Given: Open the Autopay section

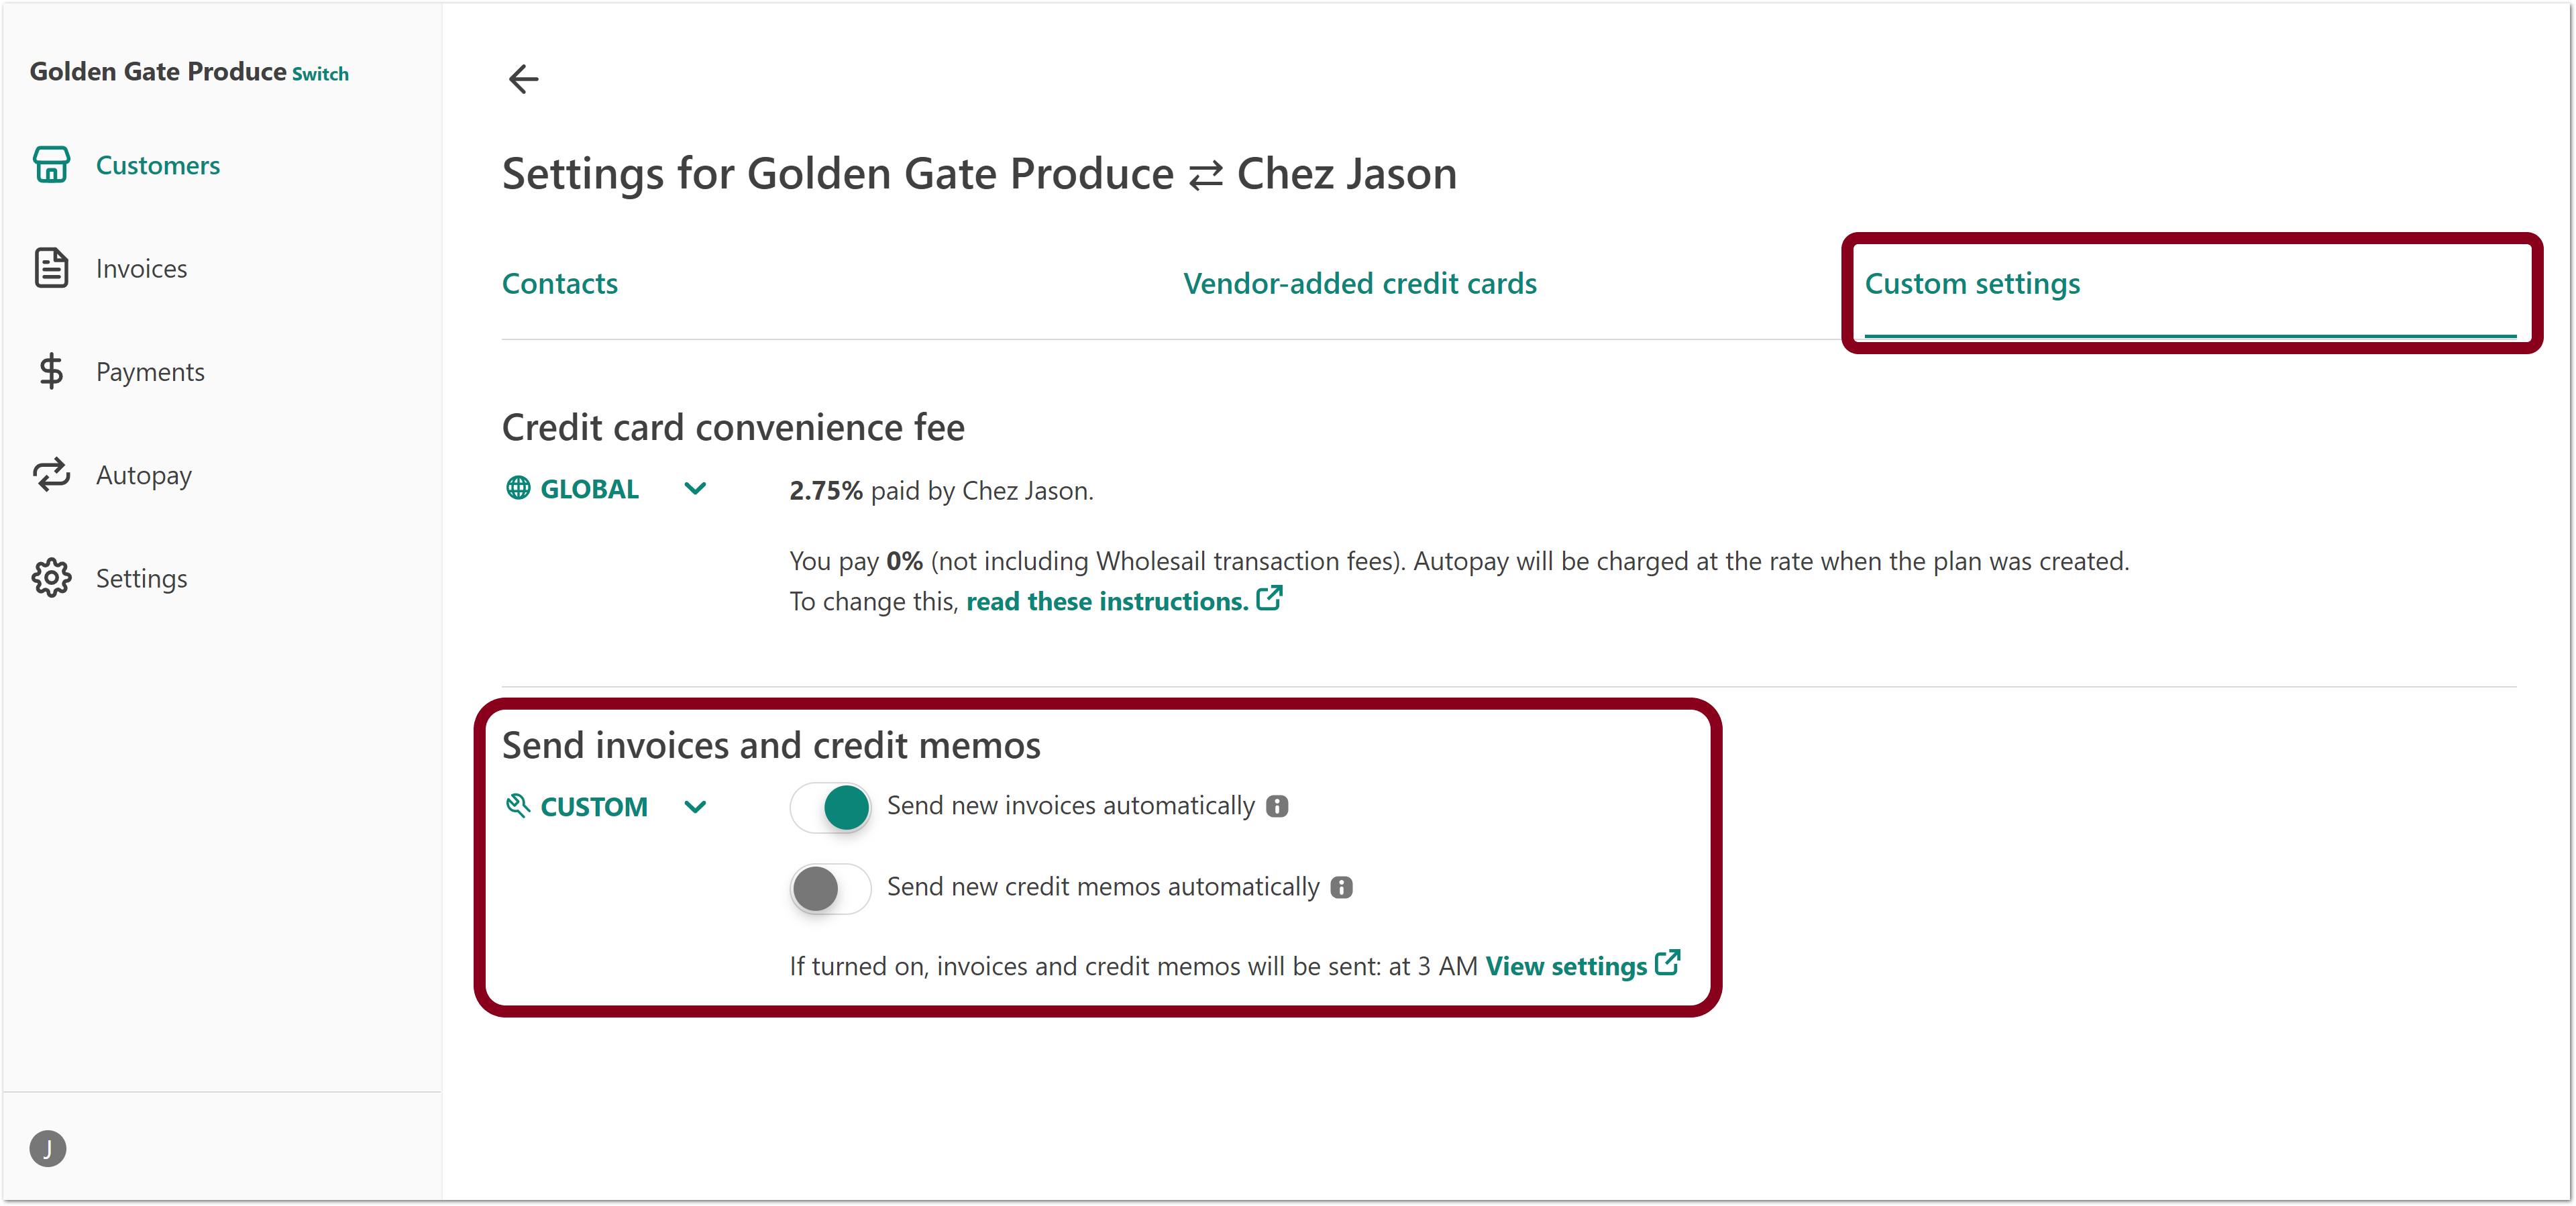Looking at the screenshot, I should coord(144,475).
